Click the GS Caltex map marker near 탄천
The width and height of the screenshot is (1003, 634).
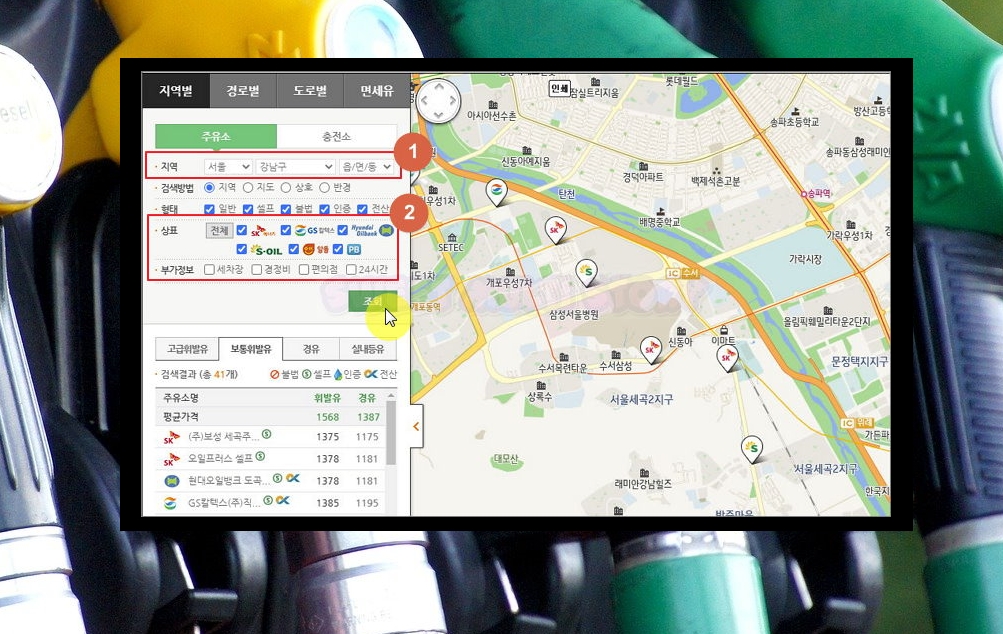click(x=496, y=191)
